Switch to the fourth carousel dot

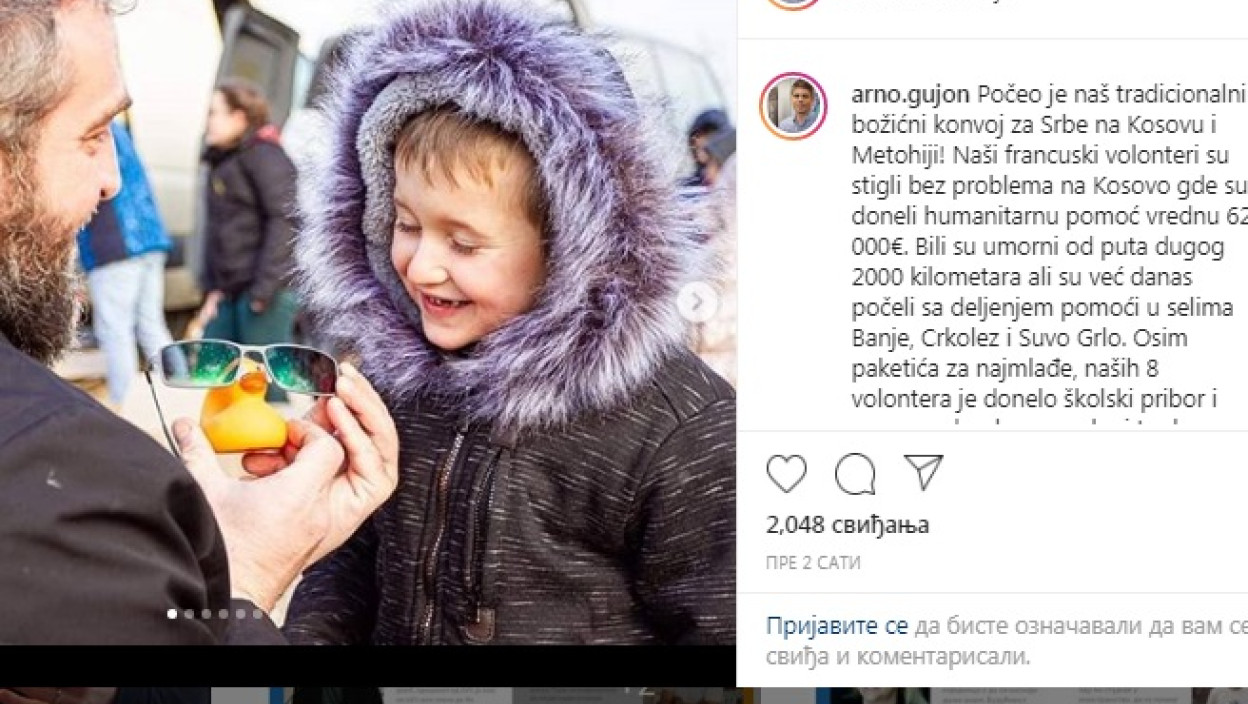[223, 614]
